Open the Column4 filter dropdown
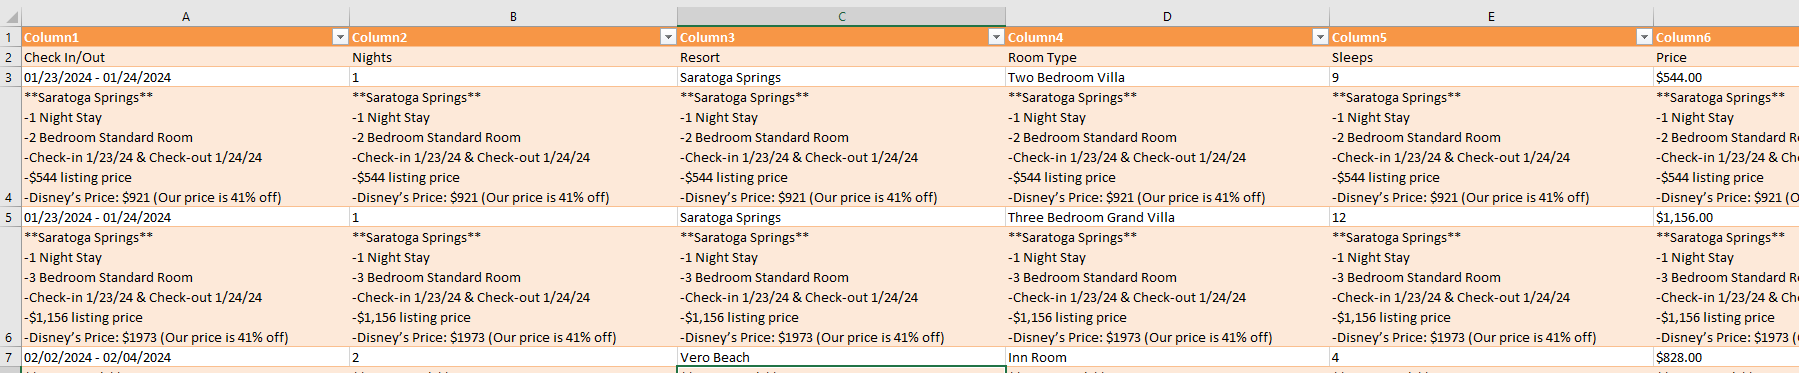This screenshot has width=1799, height=373. tap(1320, 37)
